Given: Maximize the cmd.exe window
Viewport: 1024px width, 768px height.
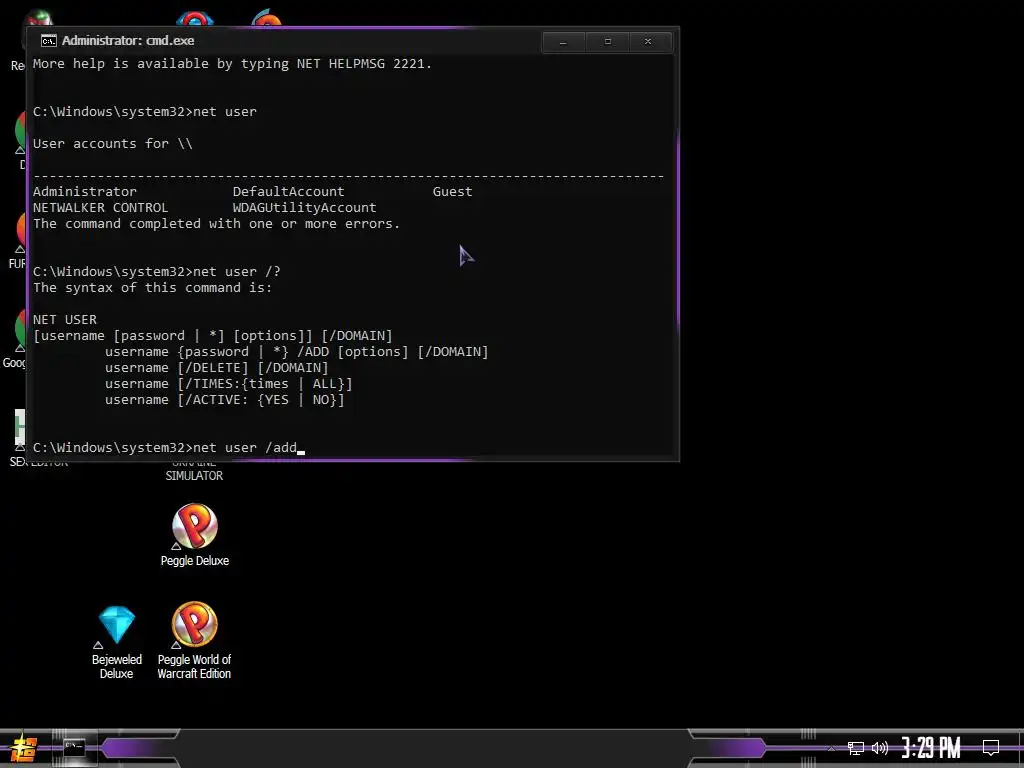Looking at the screenshot, I should (x=607, y=42).
